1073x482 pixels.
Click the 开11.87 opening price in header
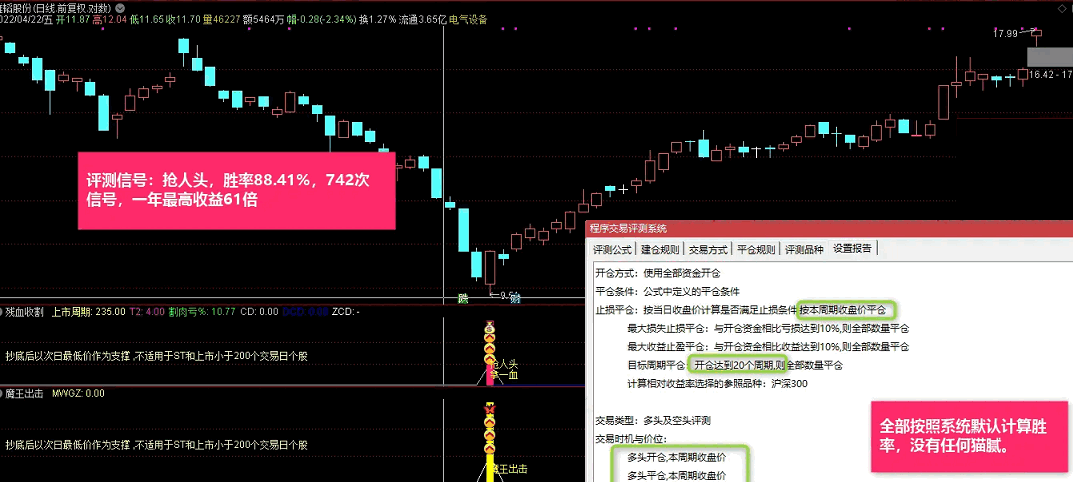click(x=73, y=19)
